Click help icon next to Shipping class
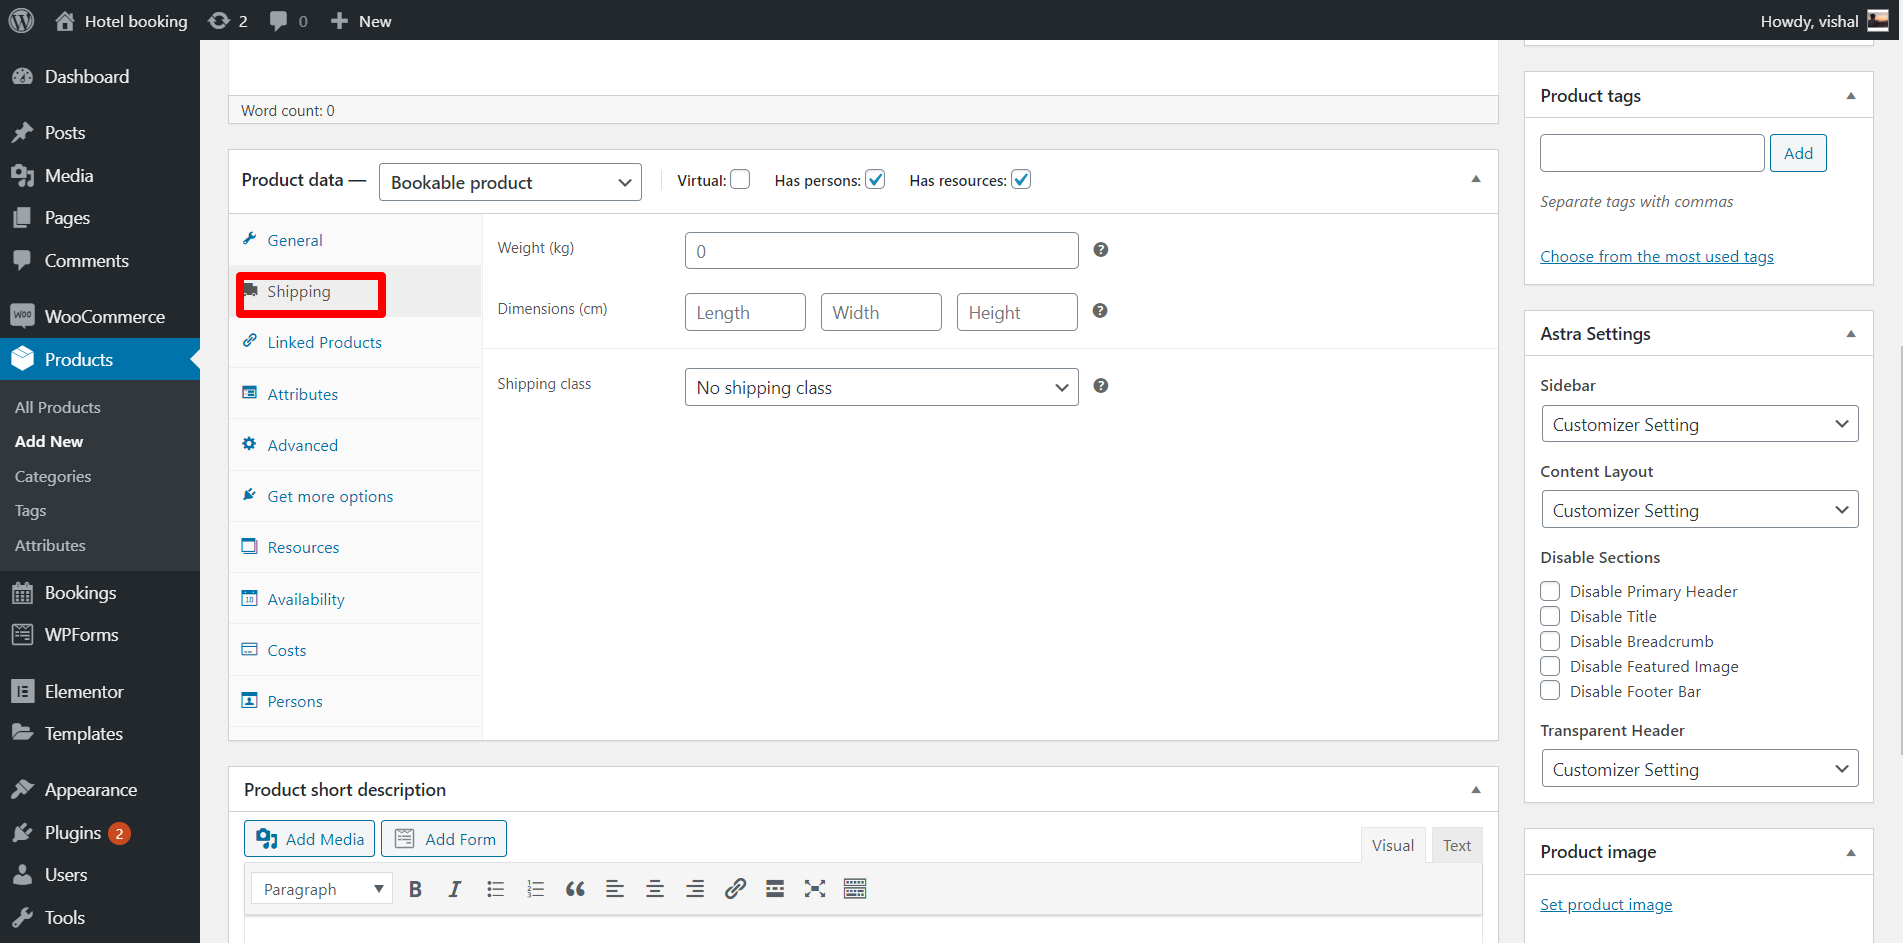 [1100, 386]
